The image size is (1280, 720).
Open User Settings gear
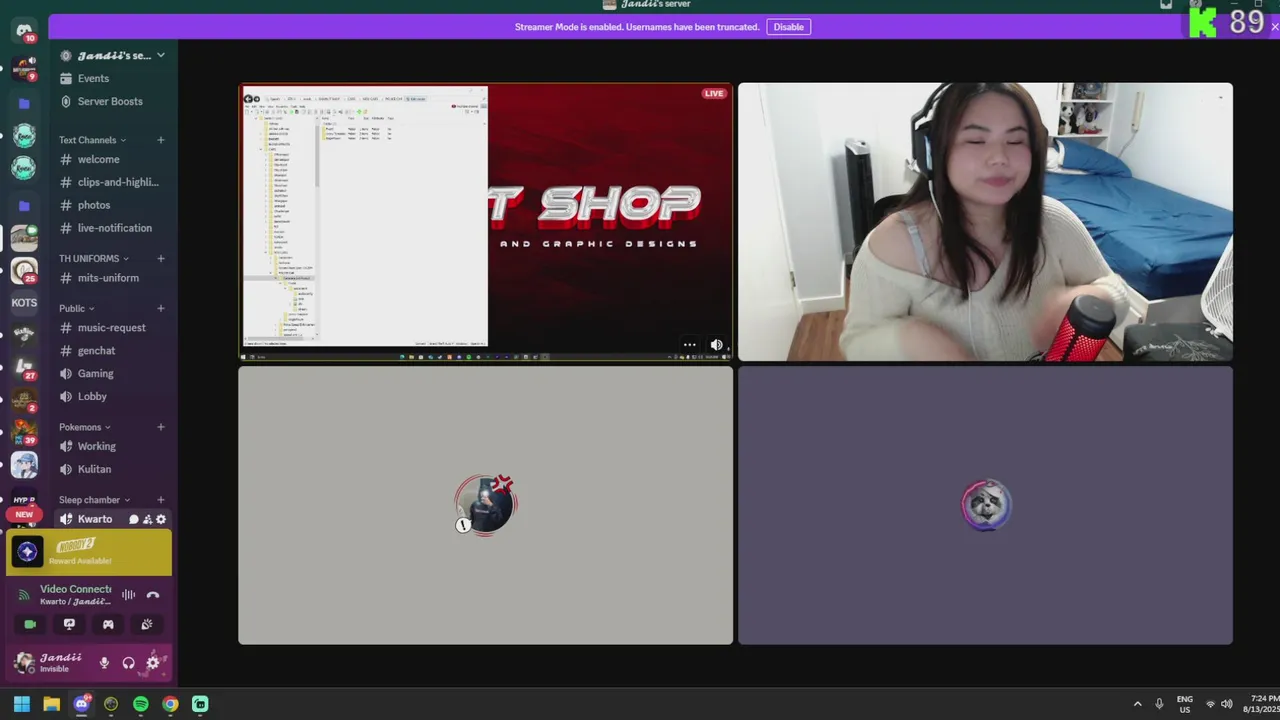click(x=153, y=662)
